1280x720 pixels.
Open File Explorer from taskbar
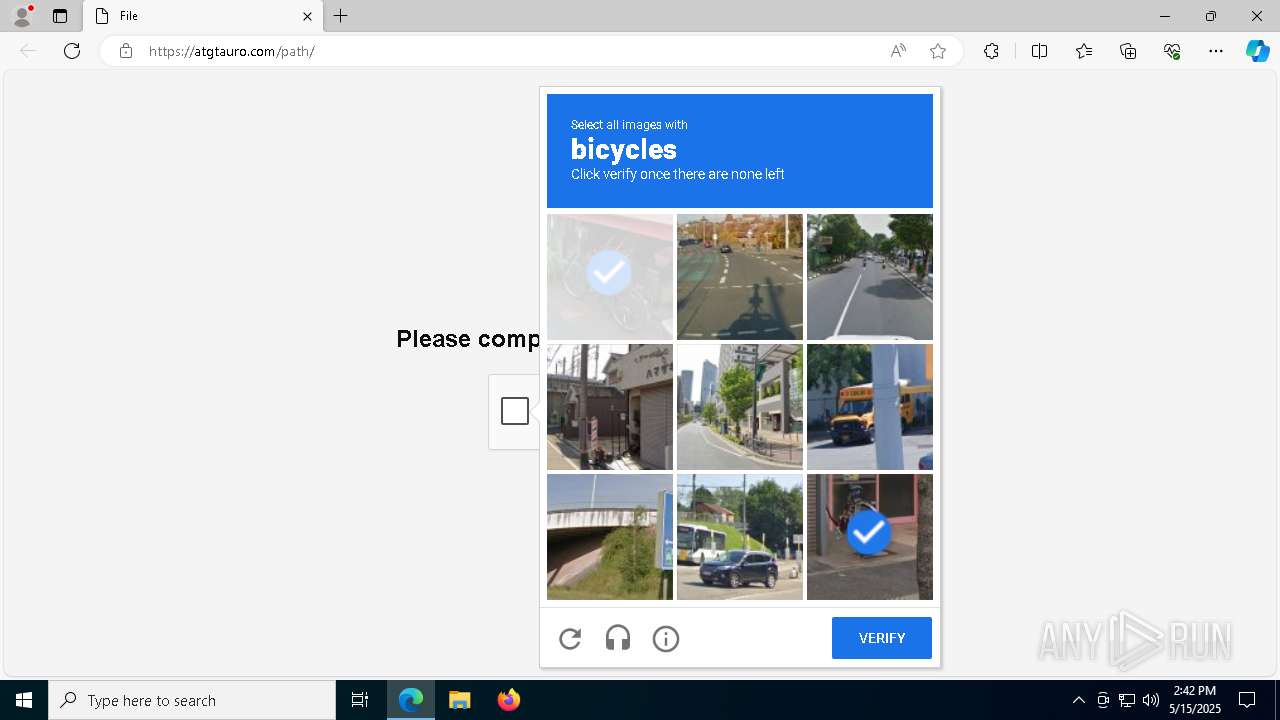coord(460,700)
